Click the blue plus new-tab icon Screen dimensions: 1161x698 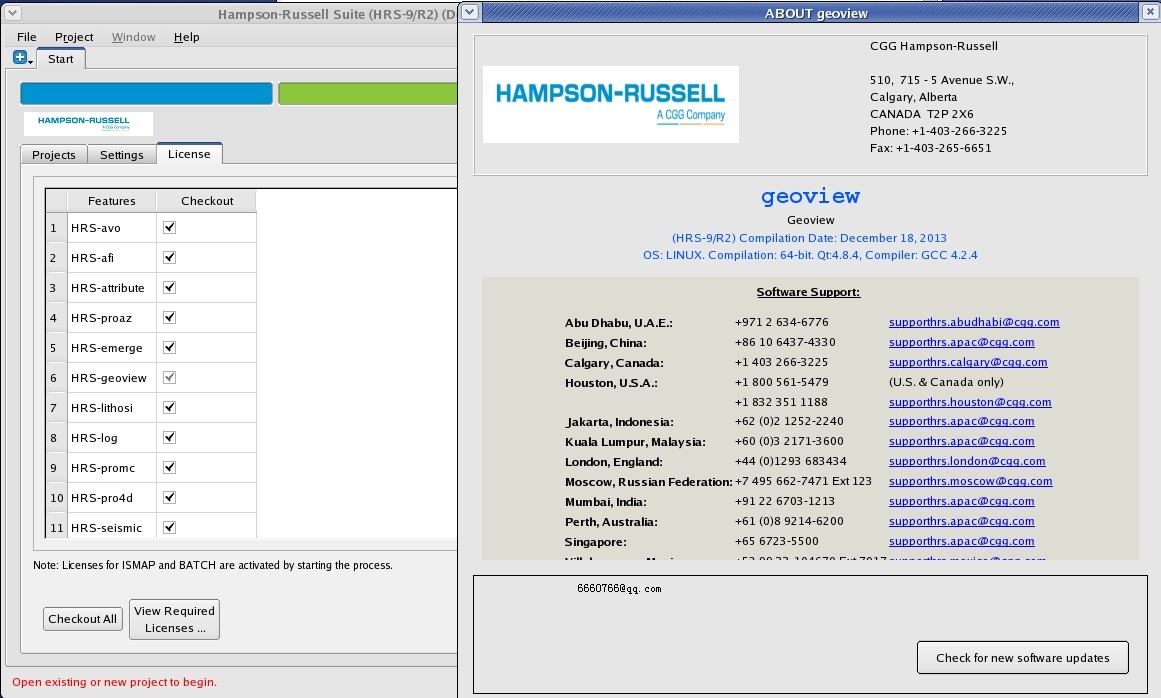(20, 58)
